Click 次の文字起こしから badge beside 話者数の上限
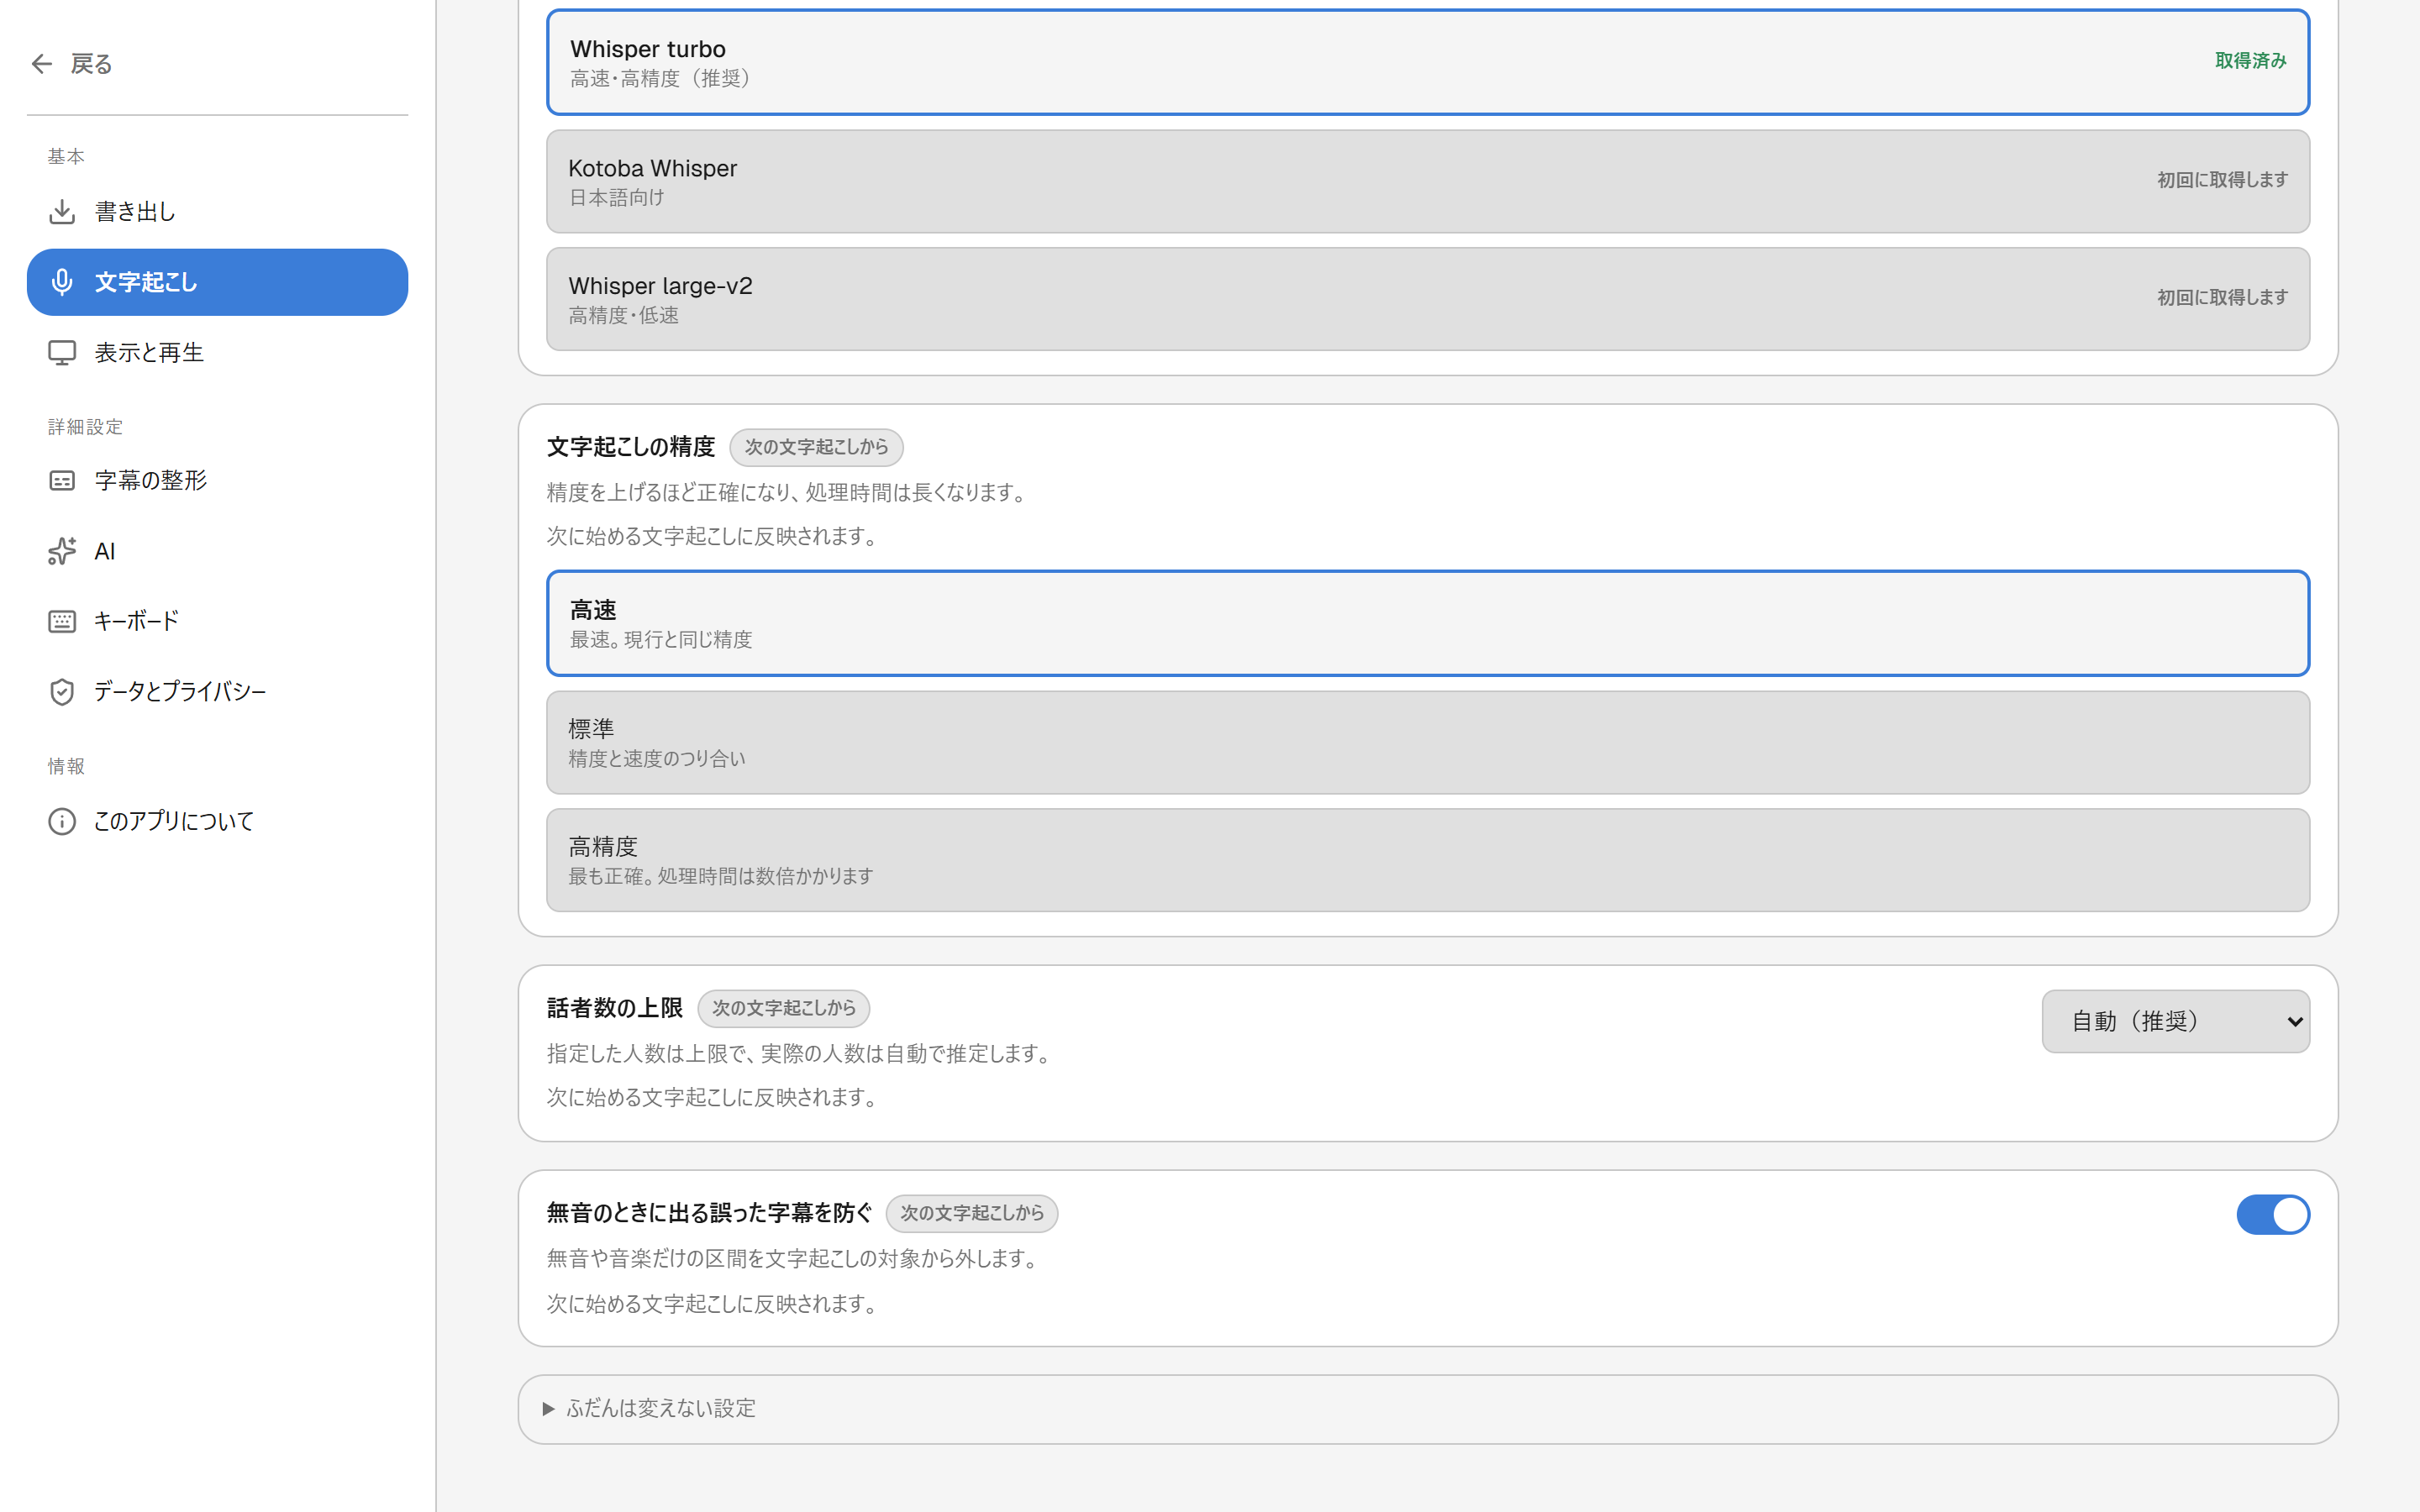This screenshot has height=1512, width=2420. pos(783,1008)
